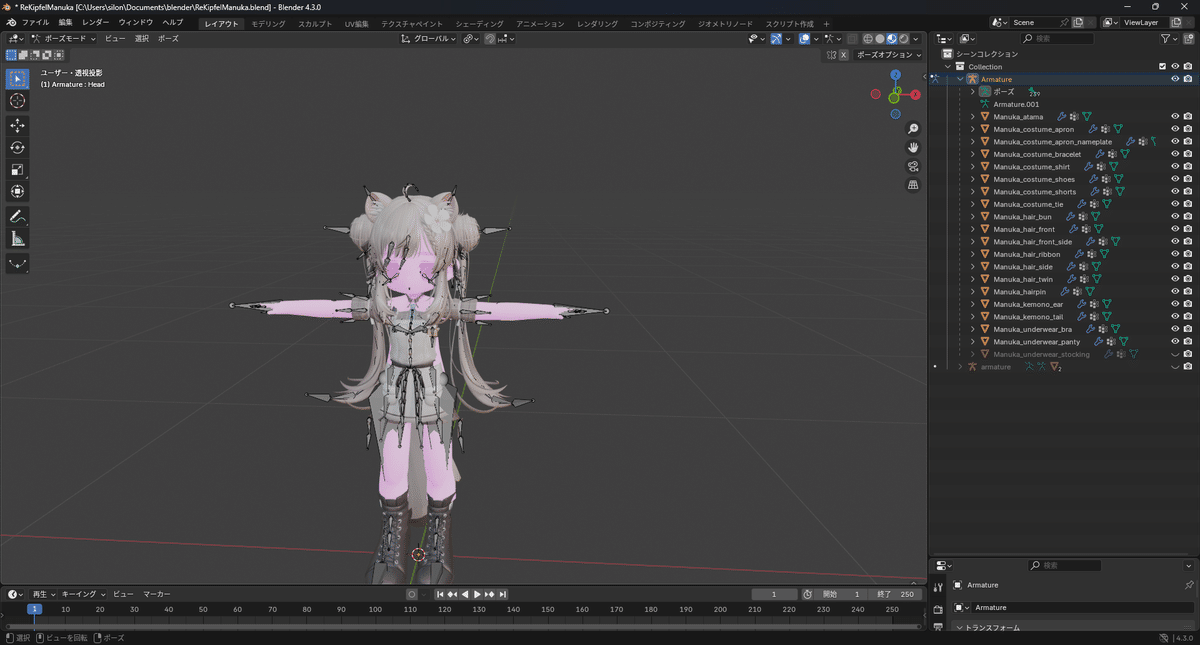Click the zoom magnifier icon in the viewport
The image size is (1200, 645).
click(x=912, y=128)
